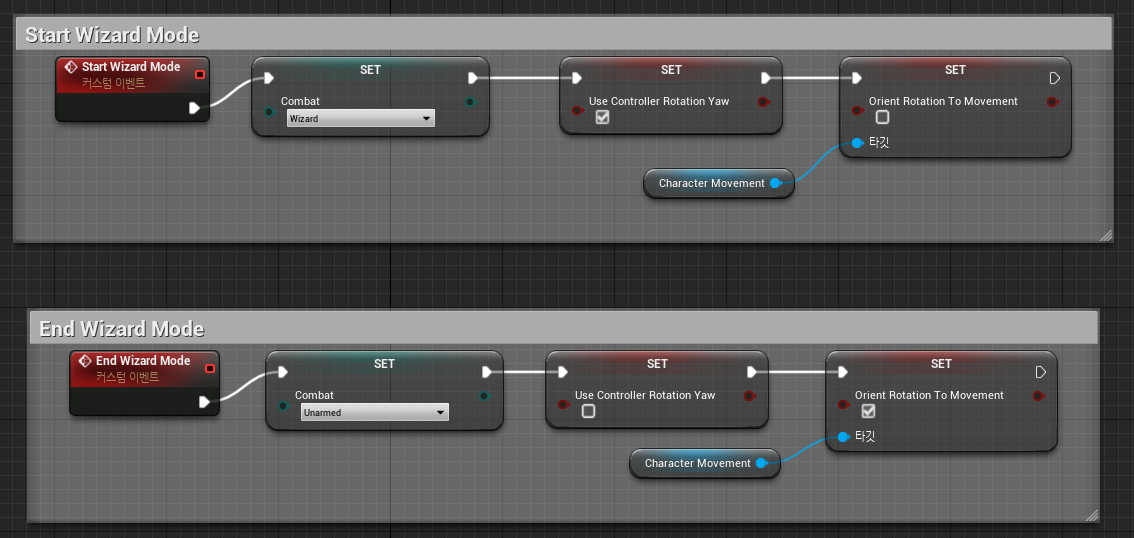This screenshot has height=538, width=1134.
Task: Click exec output pin of Combat Unarmed SET node
Action: [x=487, y=372]
